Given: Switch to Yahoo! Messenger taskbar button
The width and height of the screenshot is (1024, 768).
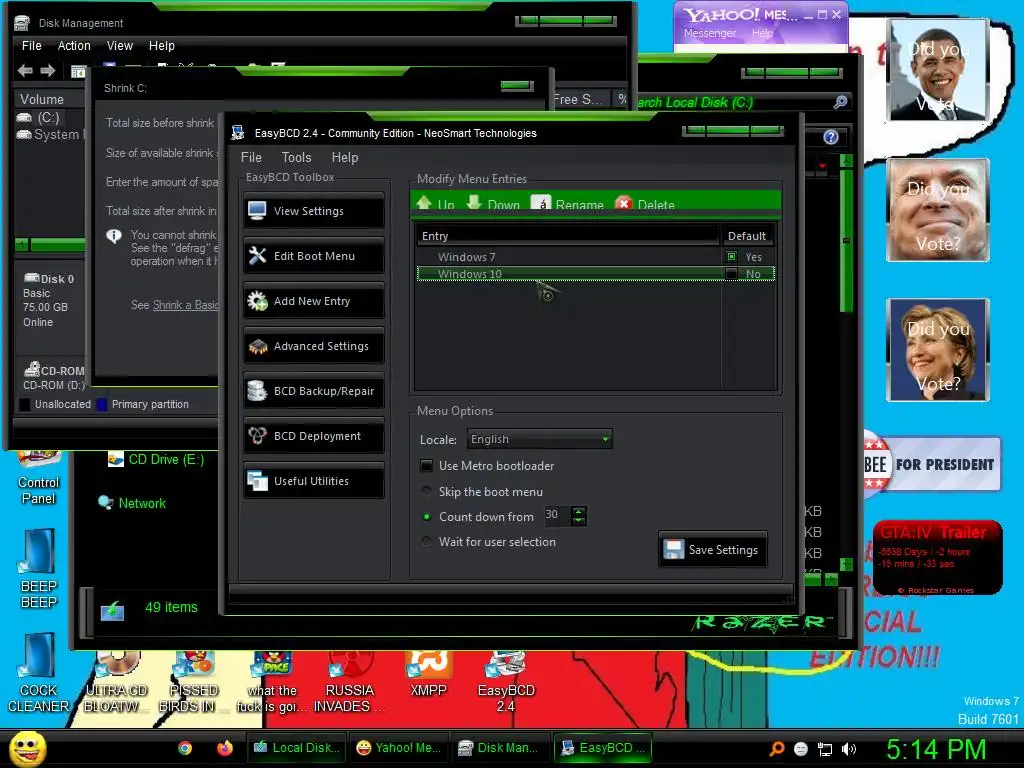Looking at the screenshot, I should 399,748.
